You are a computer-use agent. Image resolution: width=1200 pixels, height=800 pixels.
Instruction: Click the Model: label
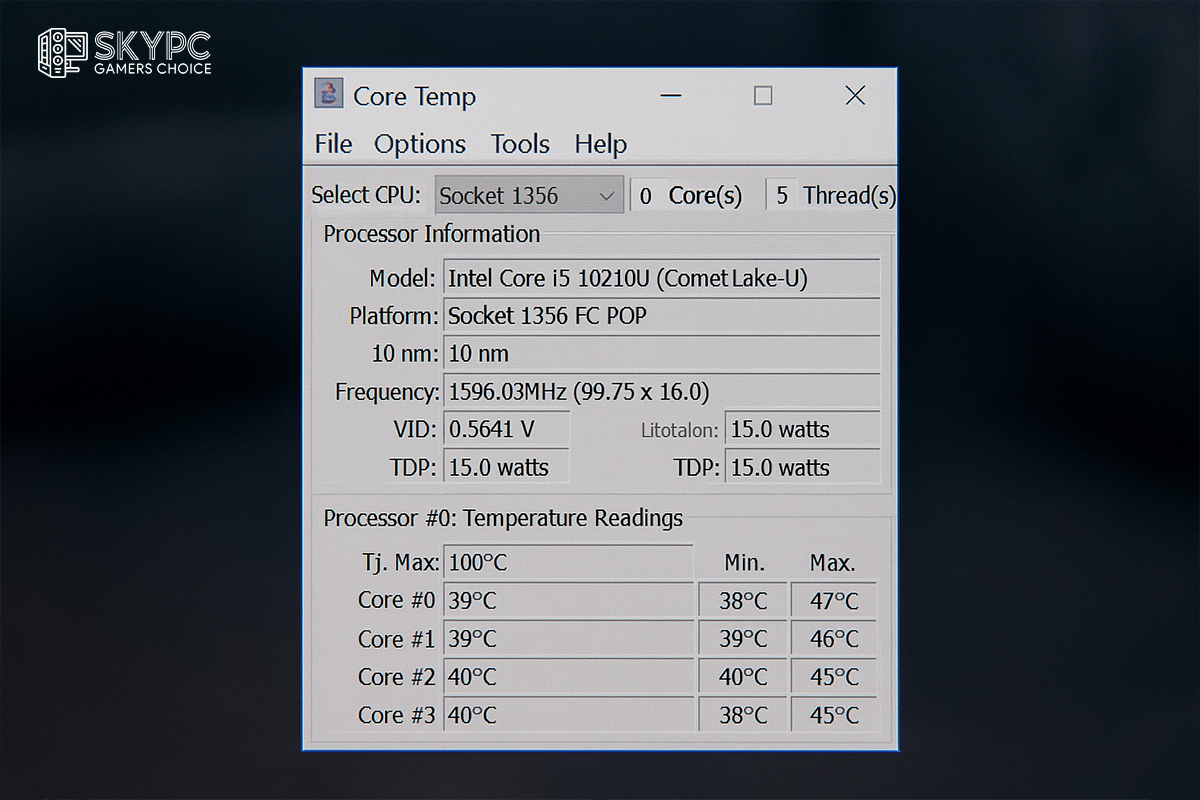[402, 278]
